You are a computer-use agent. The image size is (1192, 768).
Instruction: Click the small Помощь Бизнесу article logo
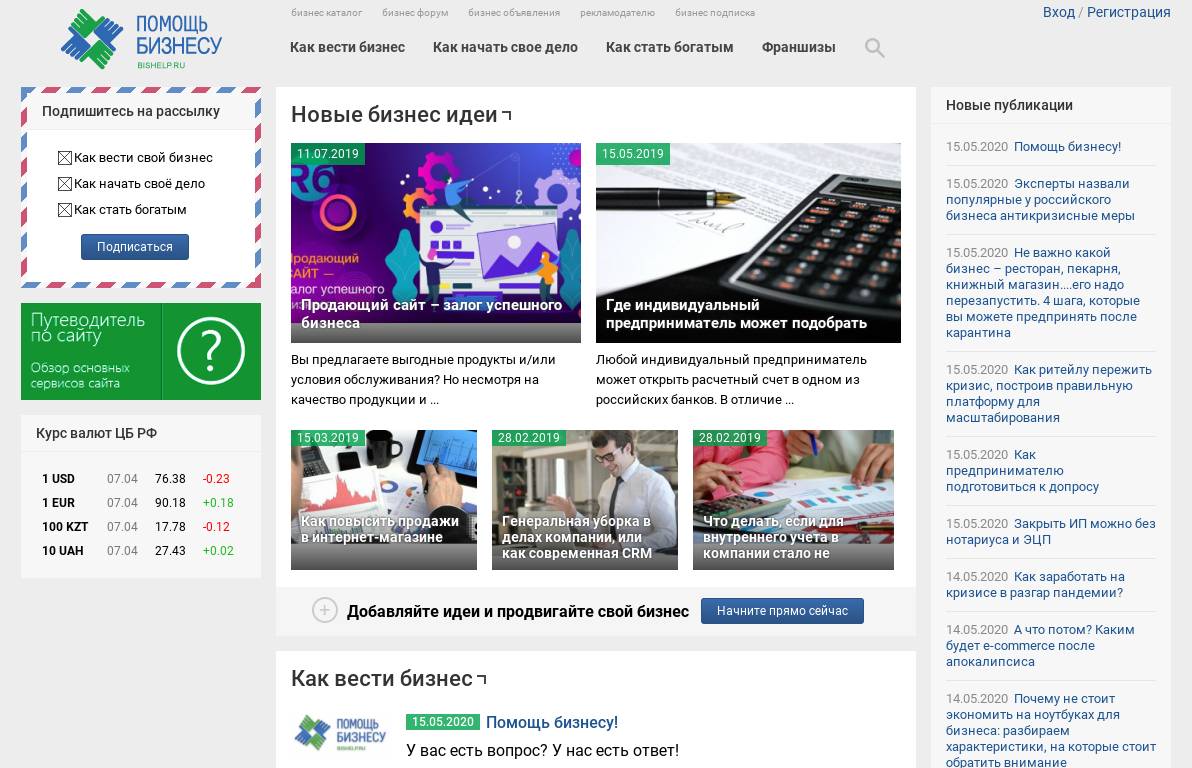[340, 732]
